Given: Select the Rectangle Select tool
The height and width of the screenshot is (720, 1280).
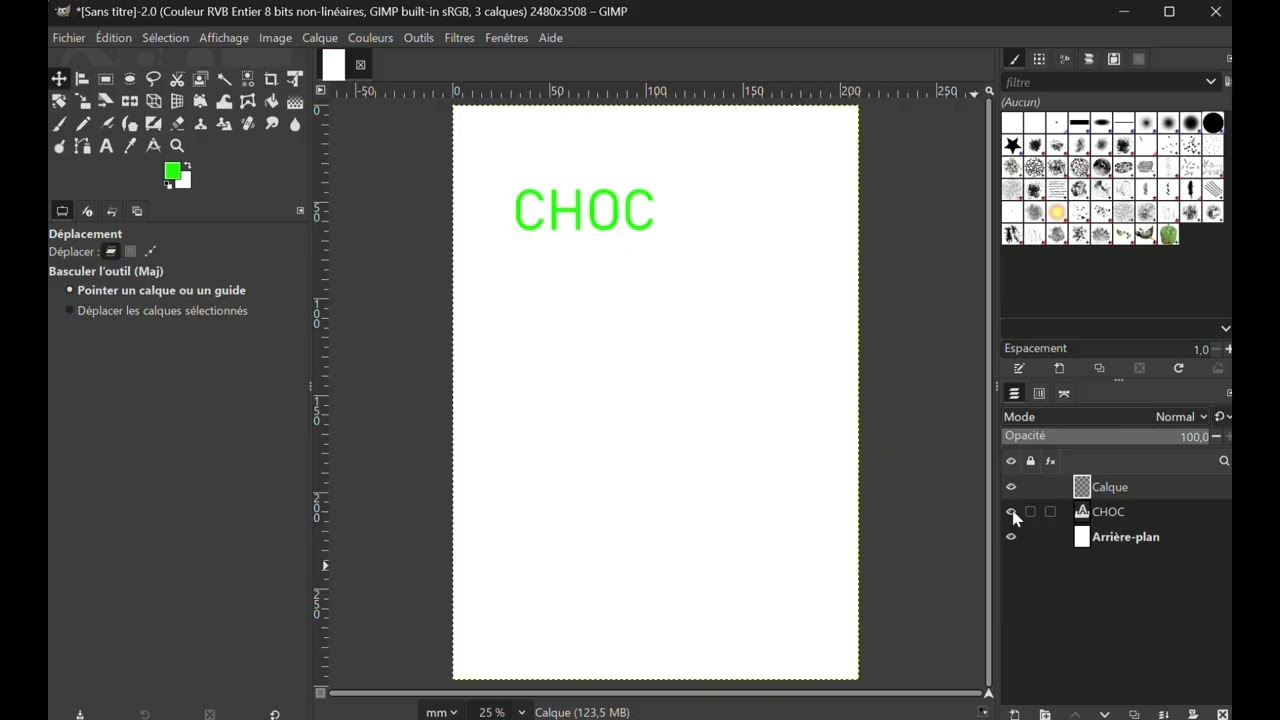Looking at the screenshot, I should tap(106, 79).
